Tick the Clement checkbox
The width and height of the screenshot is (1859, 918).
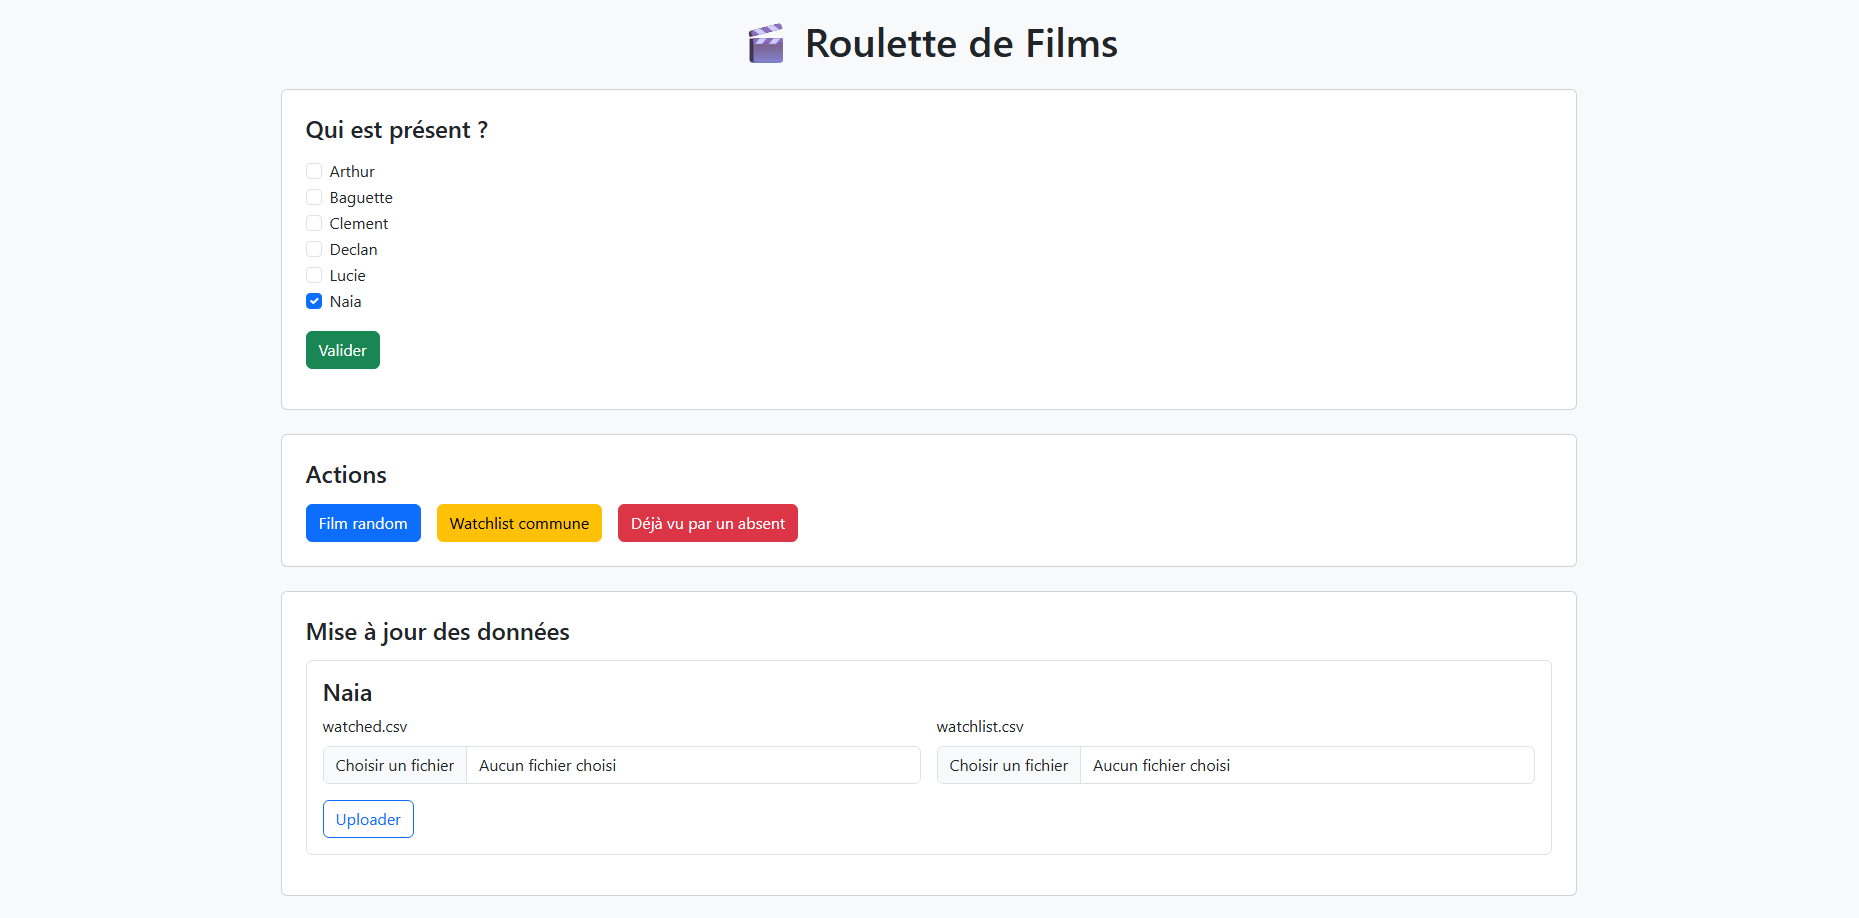coord(314,223)
